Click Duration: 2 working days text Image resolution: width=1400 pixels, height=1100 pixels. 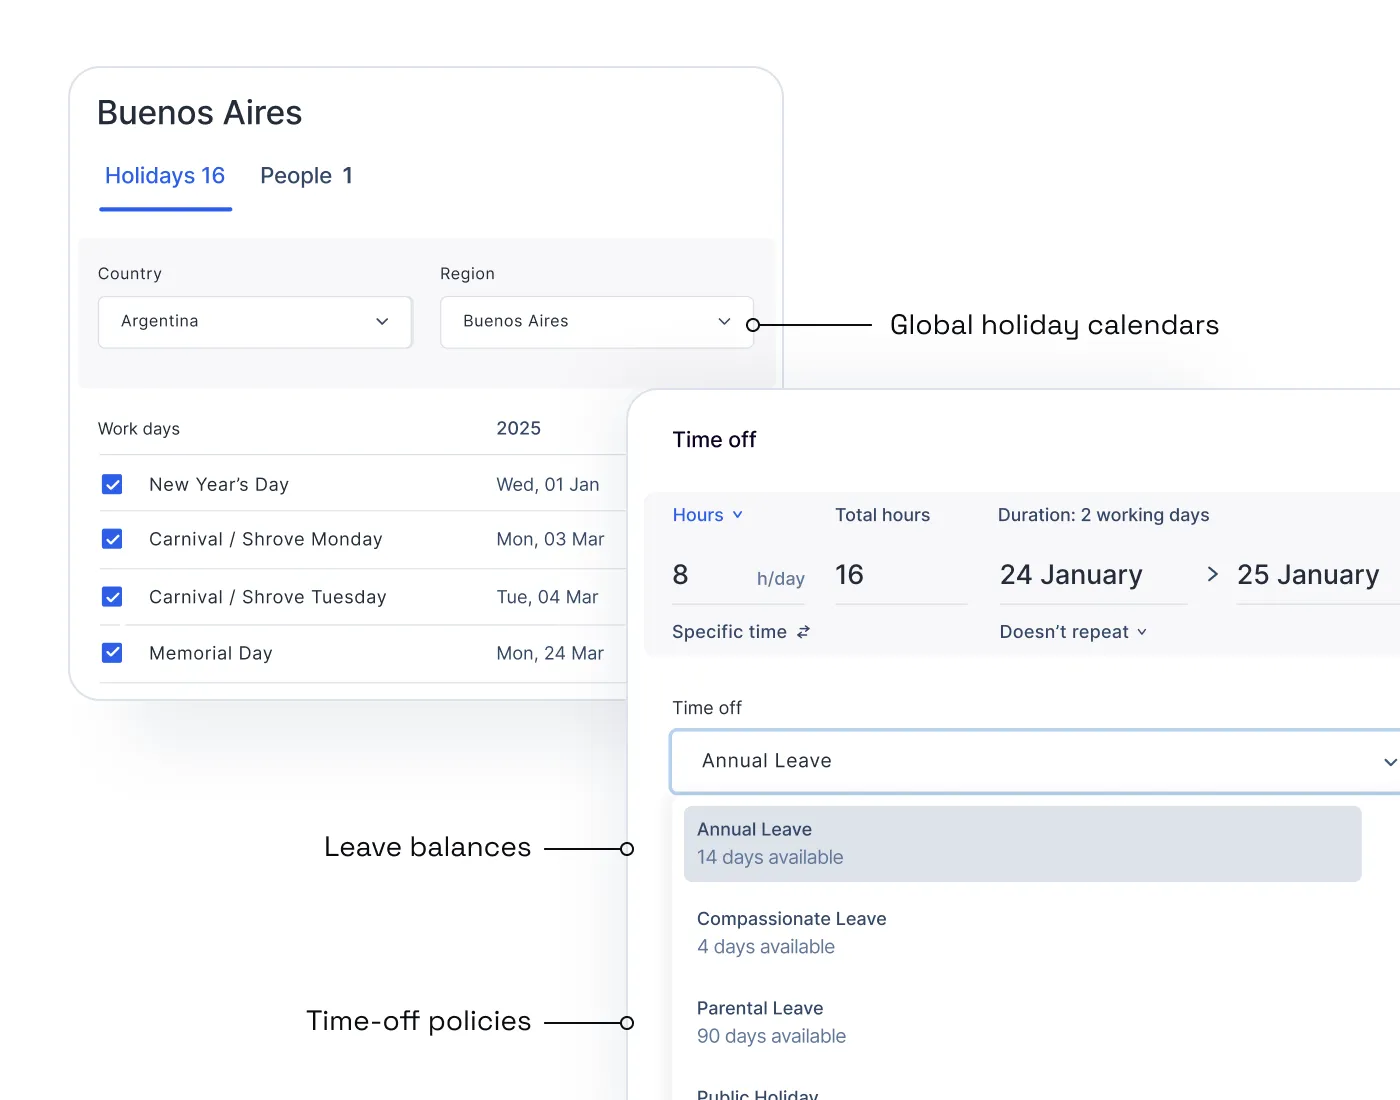point(1103,515)
